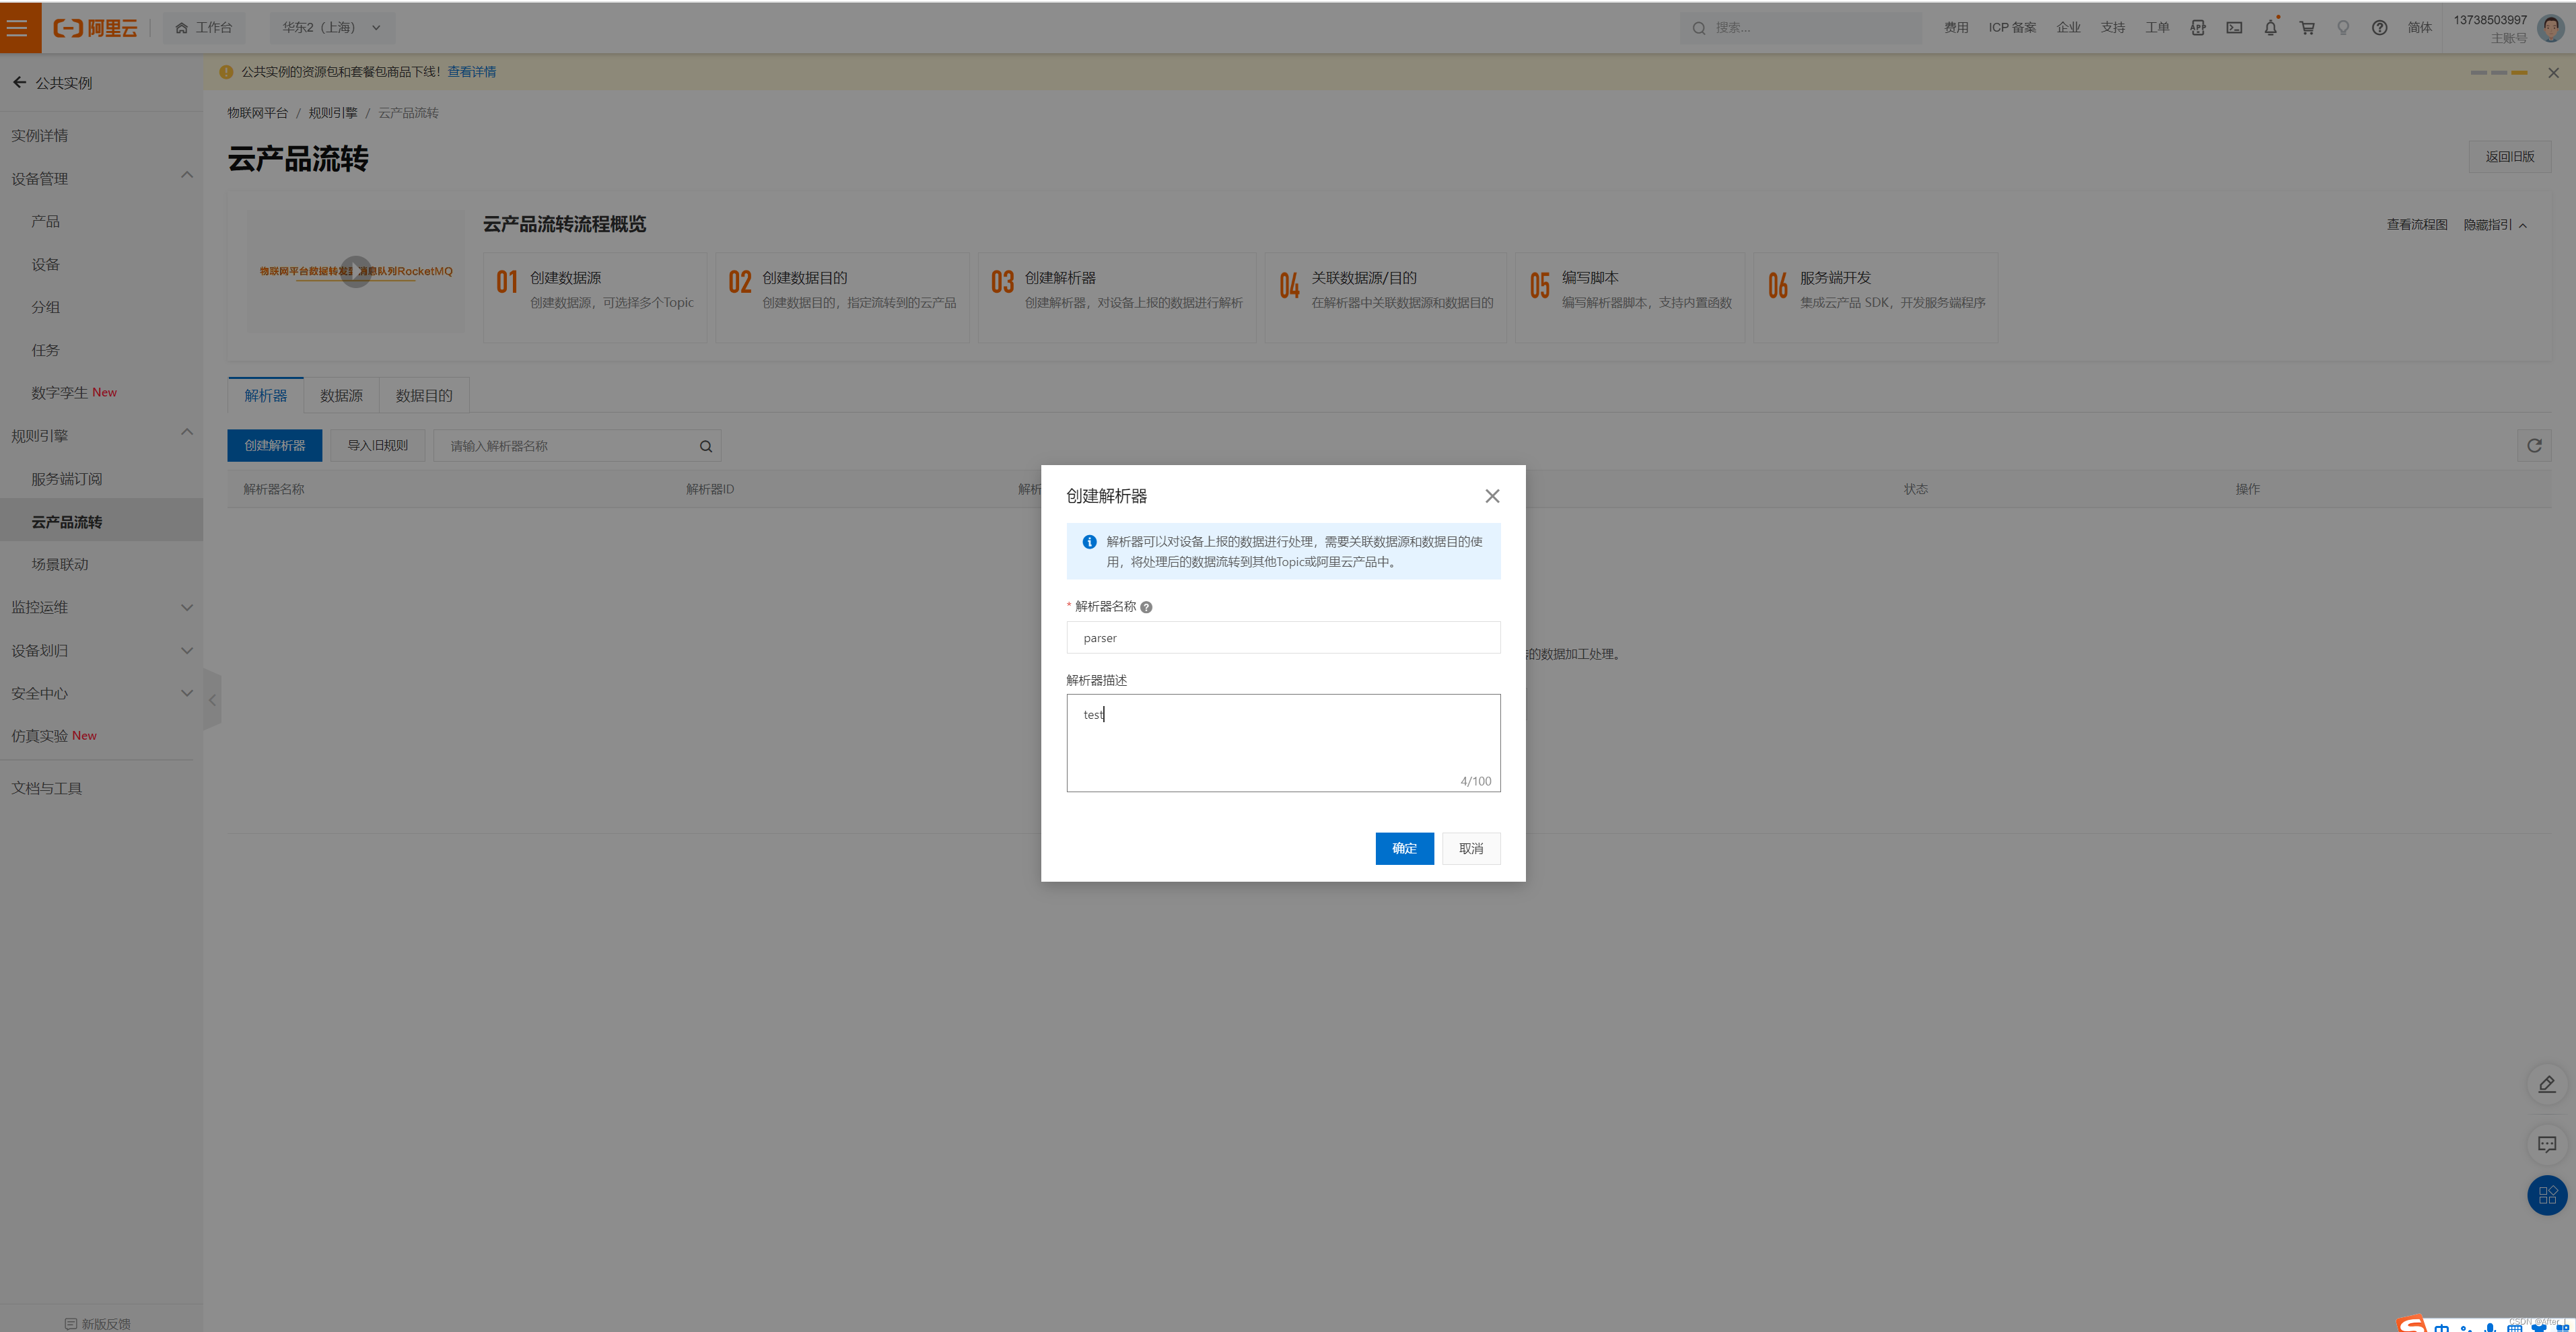
Task: Open the shopping cart icon
Action: [2307, 28]
